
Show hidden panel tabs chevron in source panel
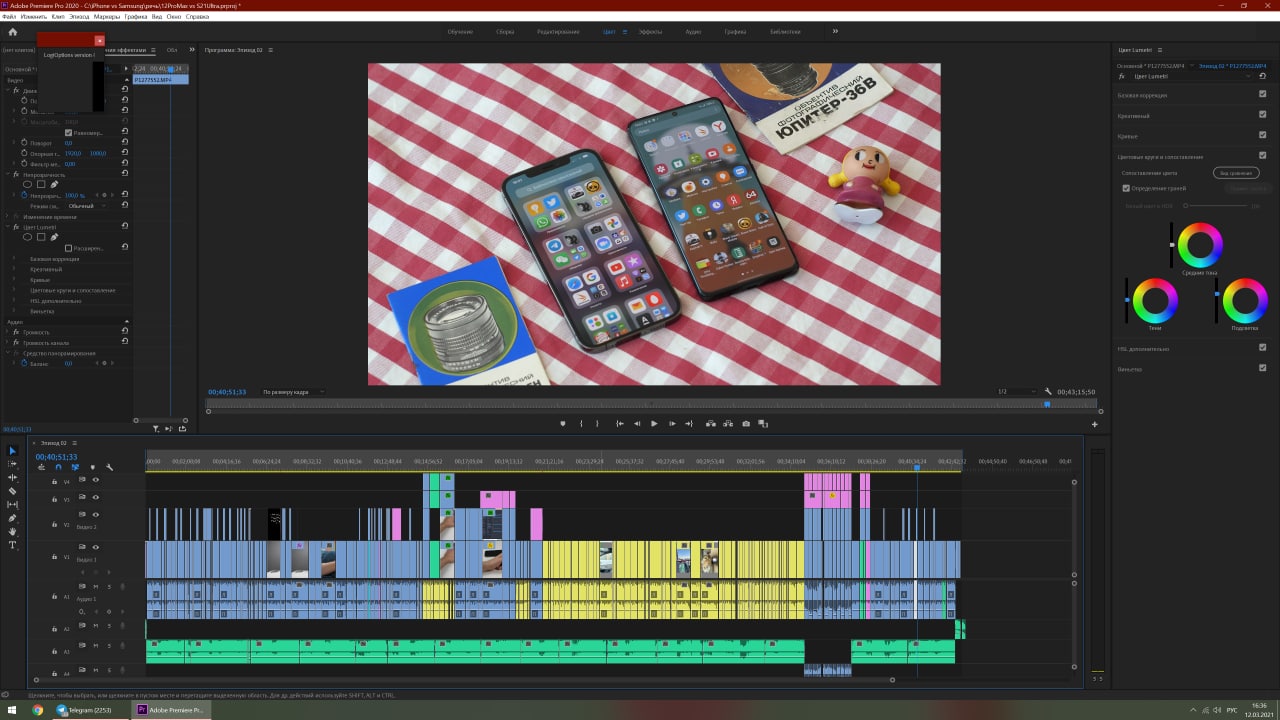(190, 49)
